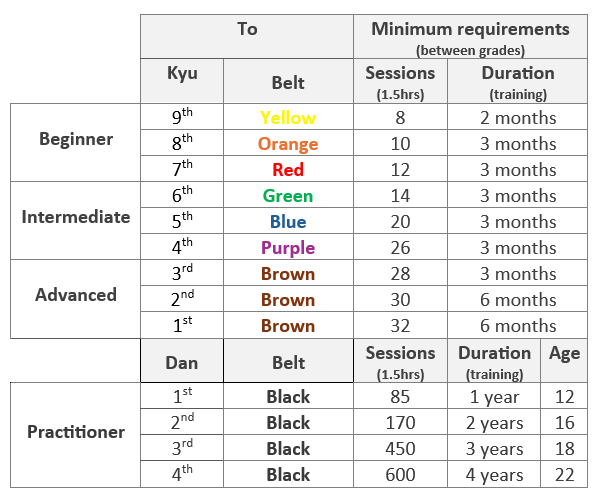Select the Intermediate category cell
Viewport: 602px width, 498px height.
[x=76, y=220]
